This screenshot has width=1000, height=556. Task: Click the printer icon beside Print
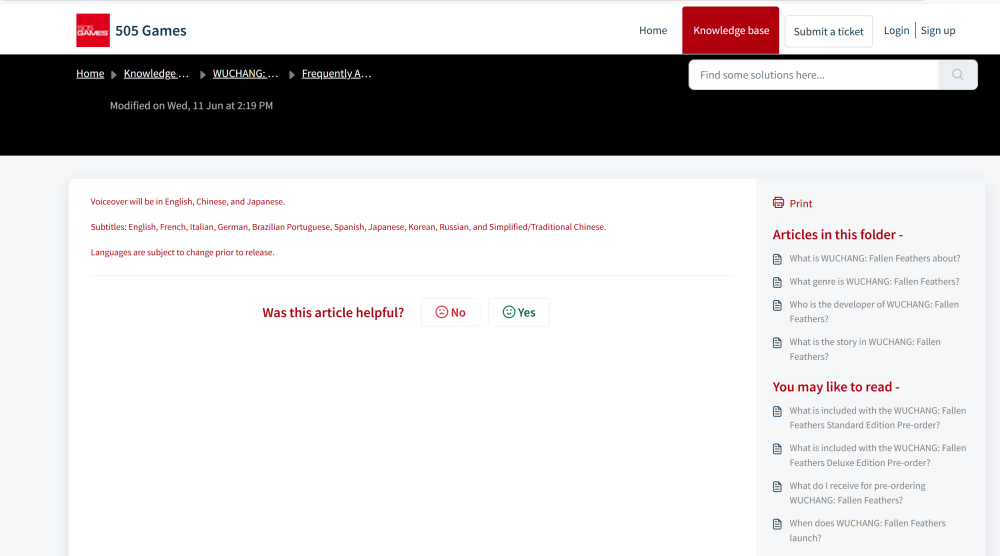[x=778, y=203]
